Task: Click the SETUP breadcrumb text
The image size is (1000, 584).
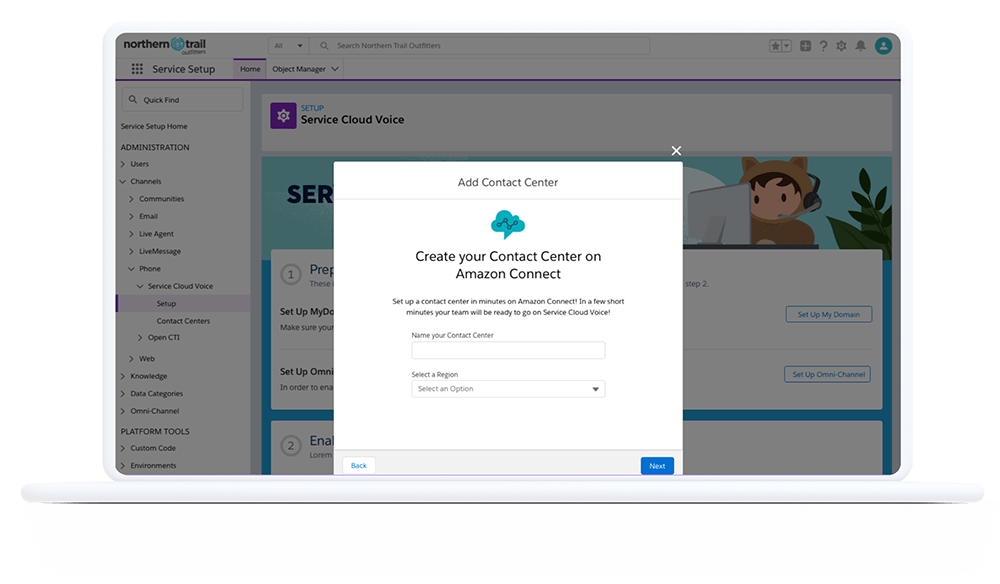Action: [312, 108]
